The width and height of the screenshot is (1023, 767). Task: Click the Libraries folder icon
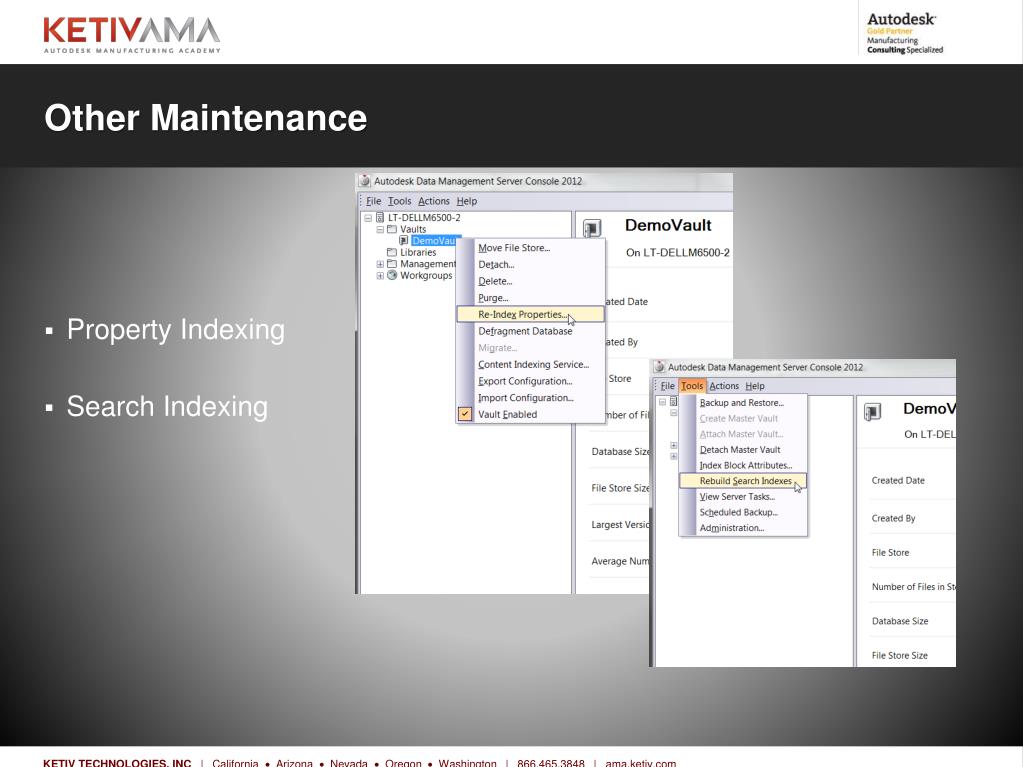(391, 252)
